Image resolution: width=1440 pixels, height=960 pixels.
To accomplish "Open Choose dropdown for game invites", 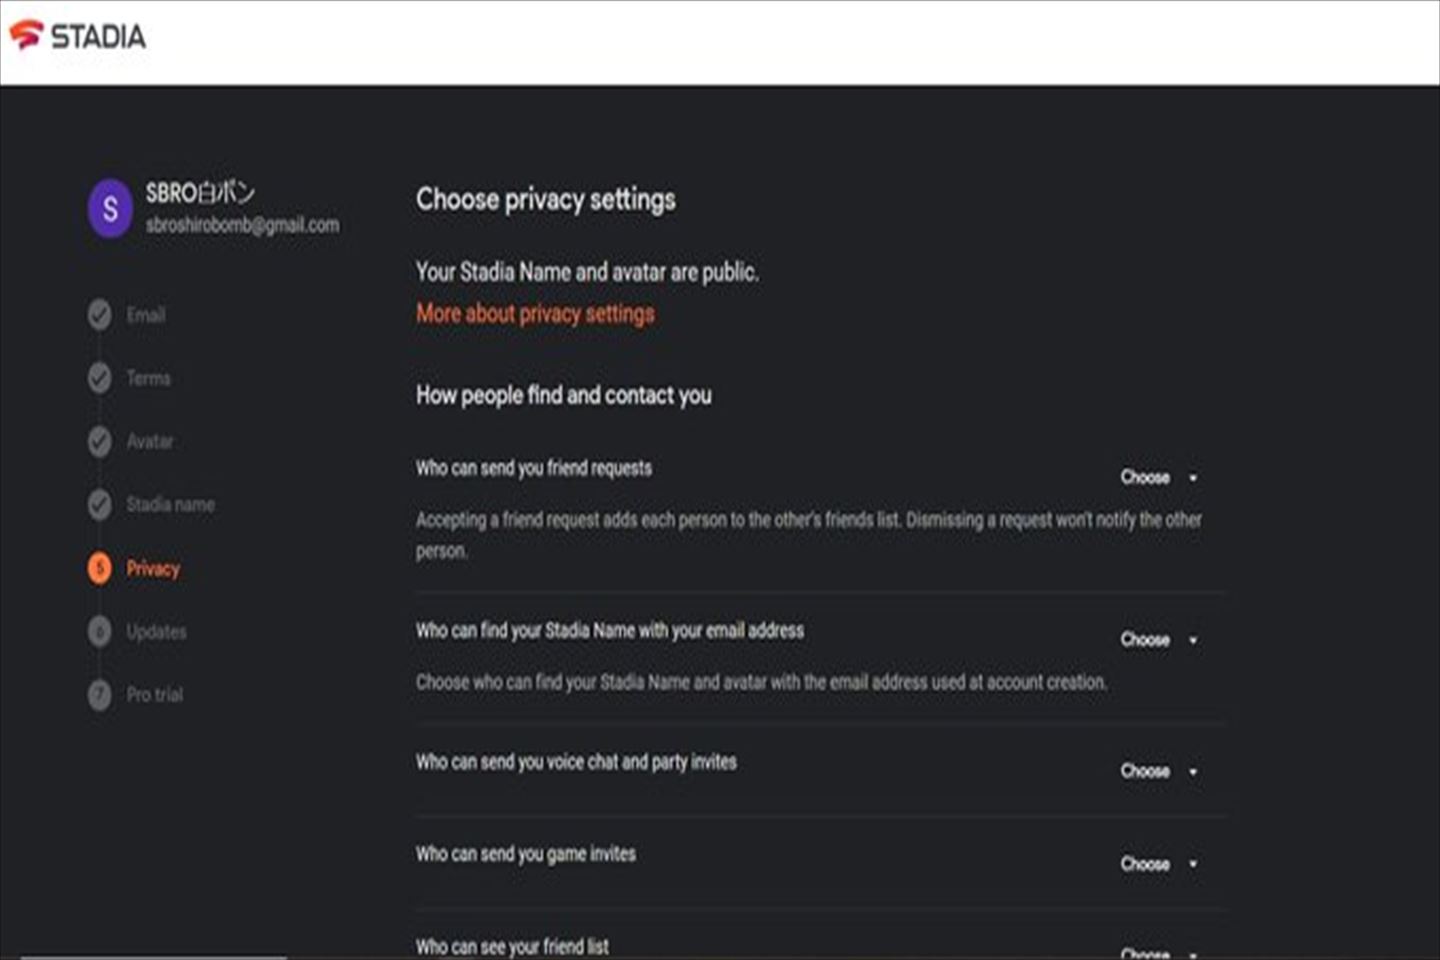I will click(x=1159, y=864).
